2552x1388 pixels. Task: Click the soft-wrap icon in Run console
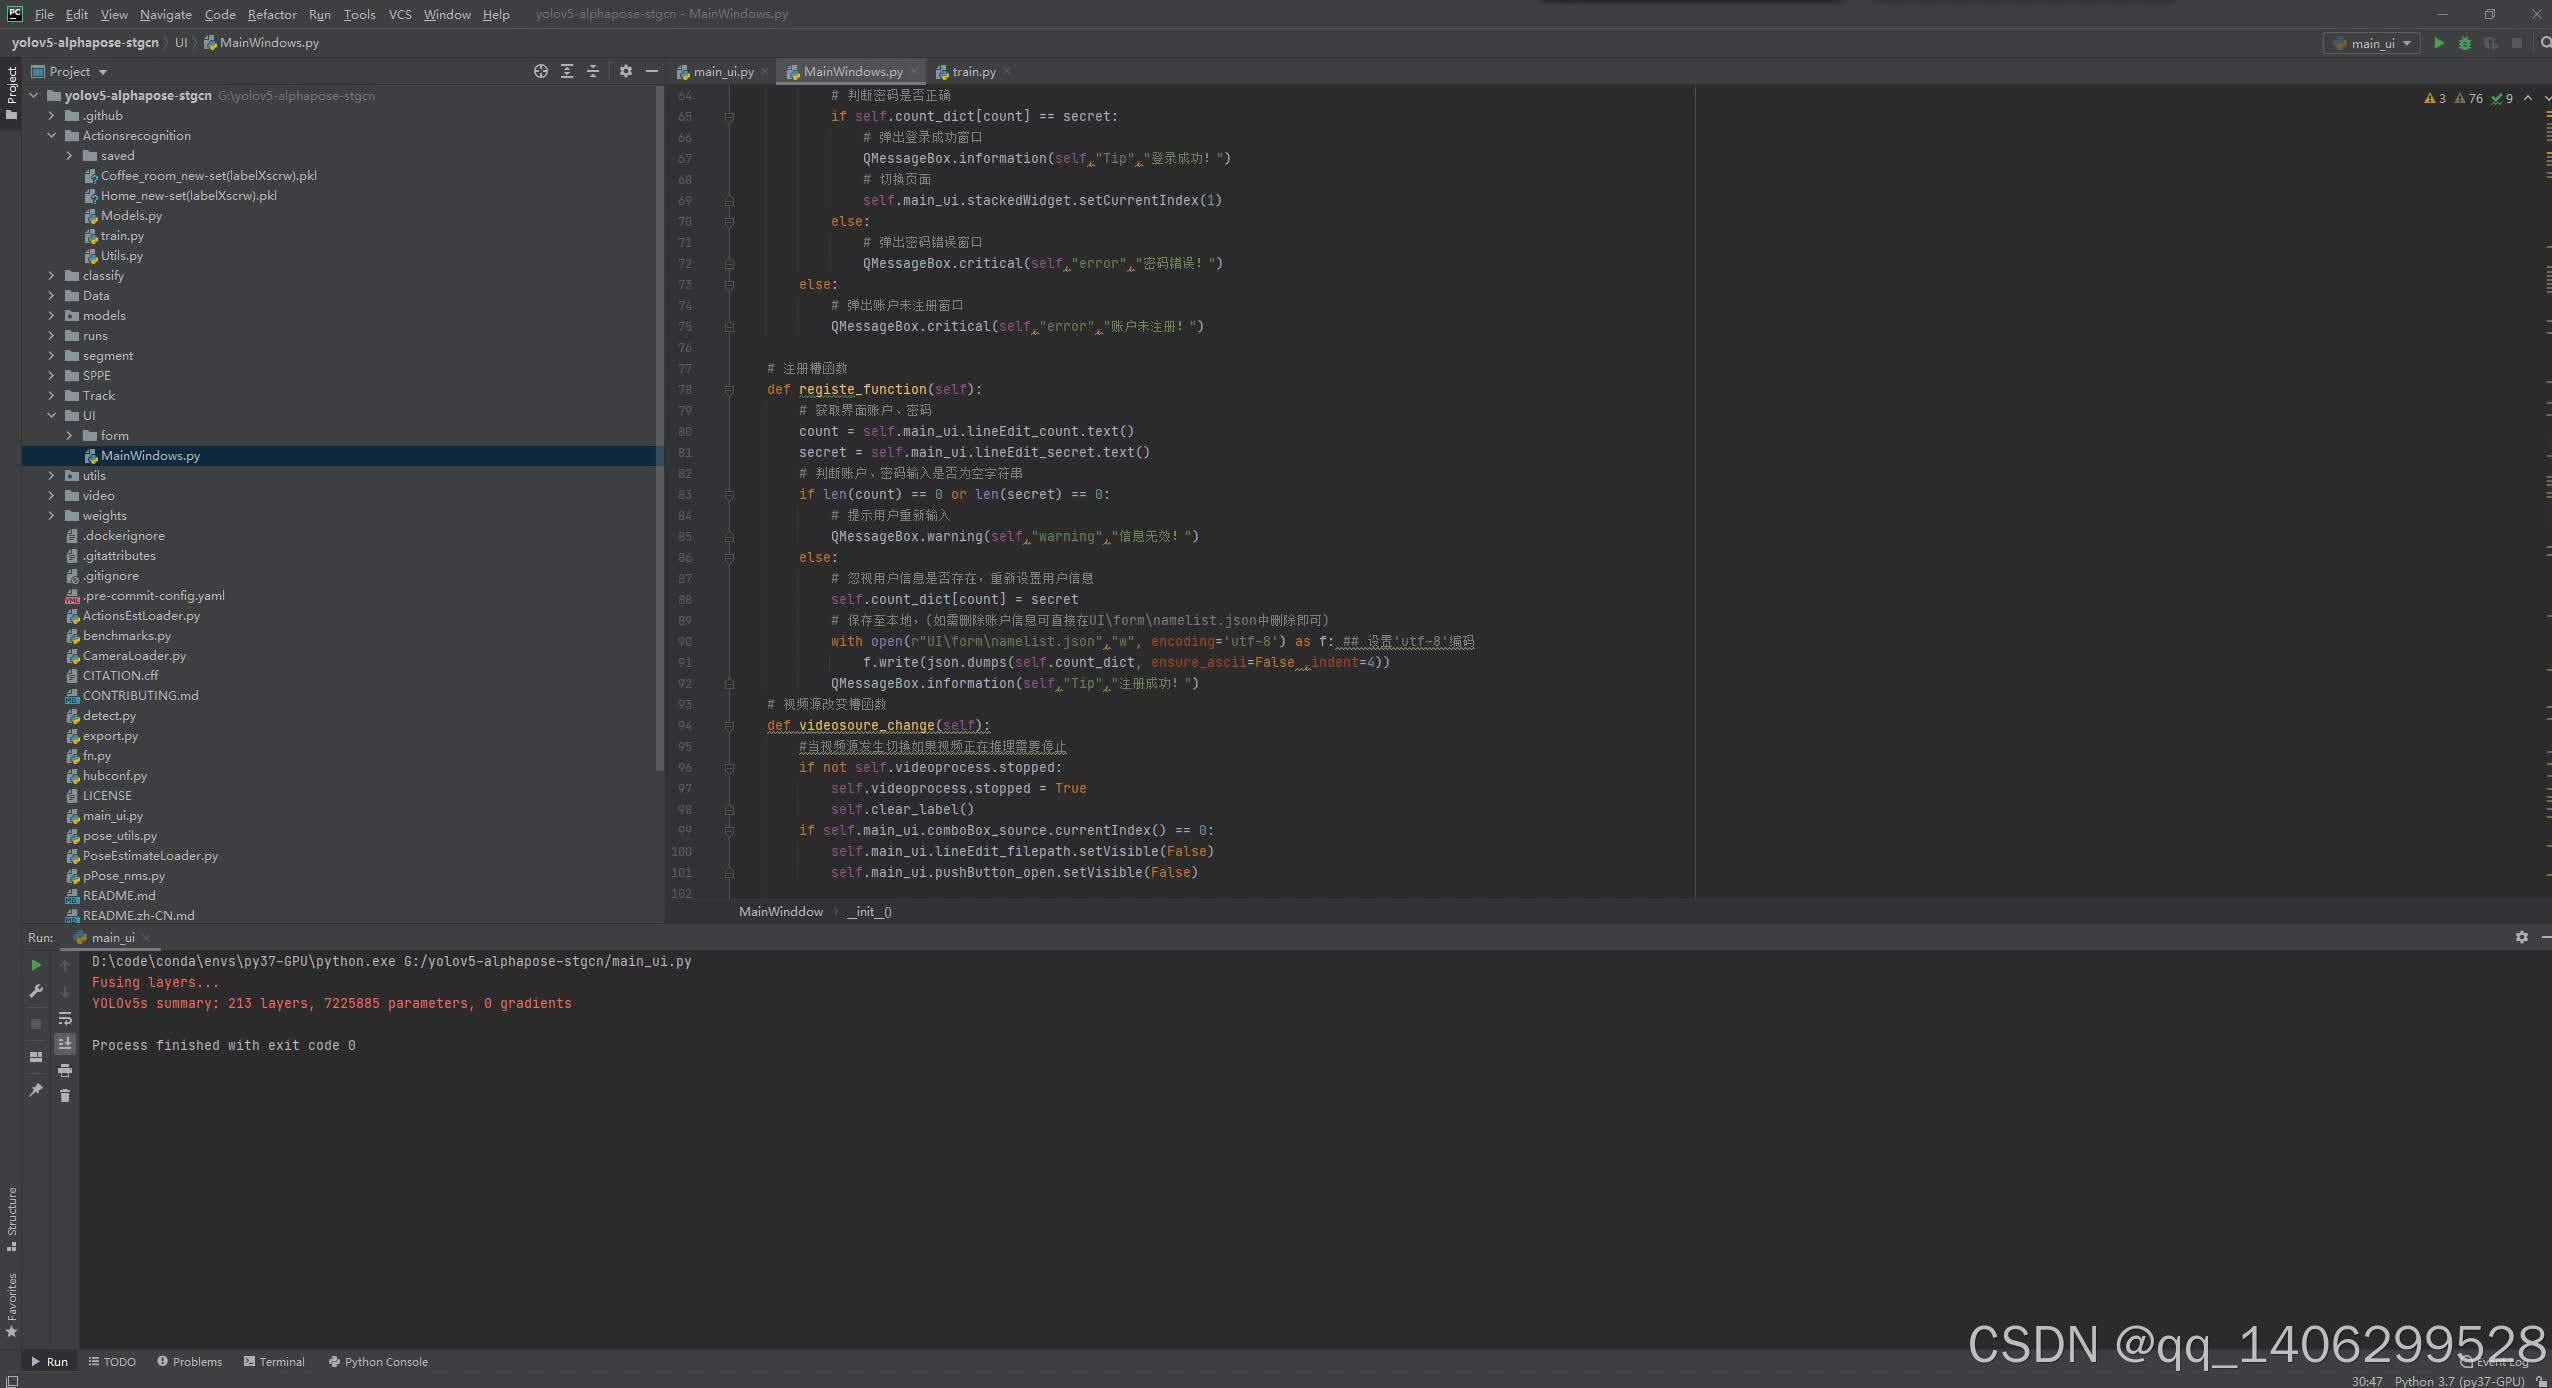(x=65, y=1019)
